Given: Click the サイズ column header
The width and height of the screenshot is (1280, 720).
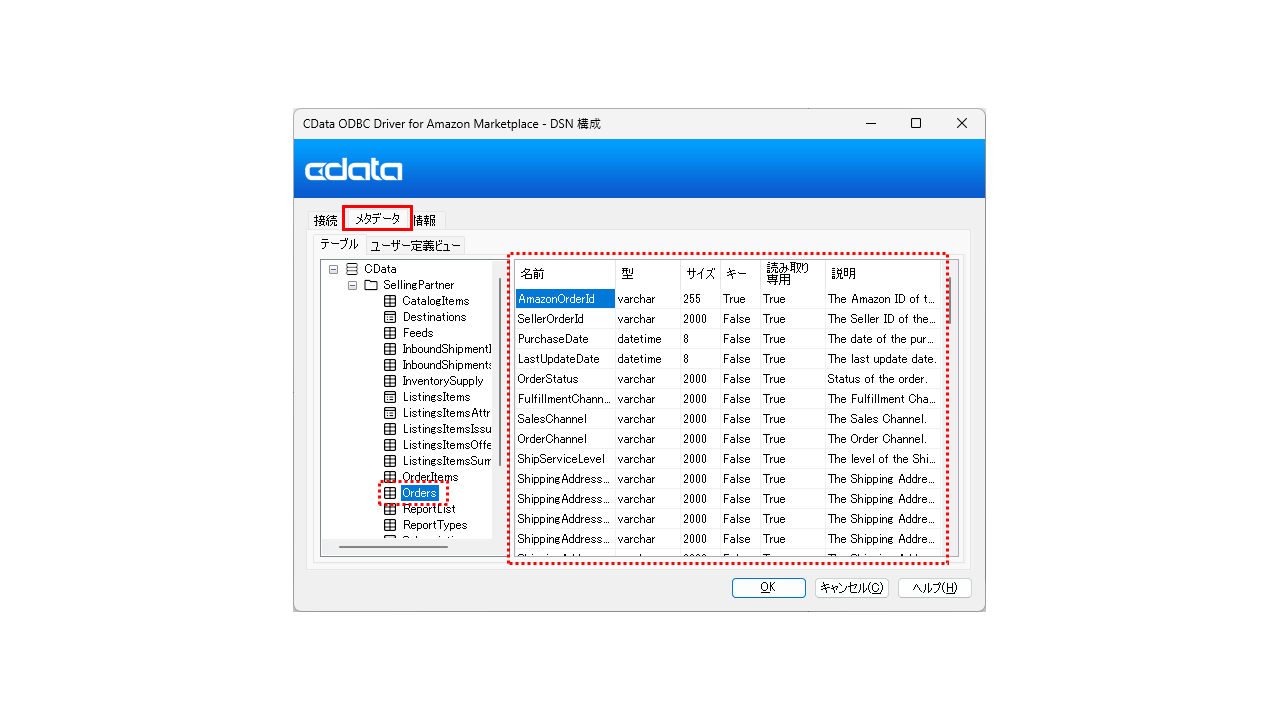Looking at the screenshot, I should pos(700,274).
